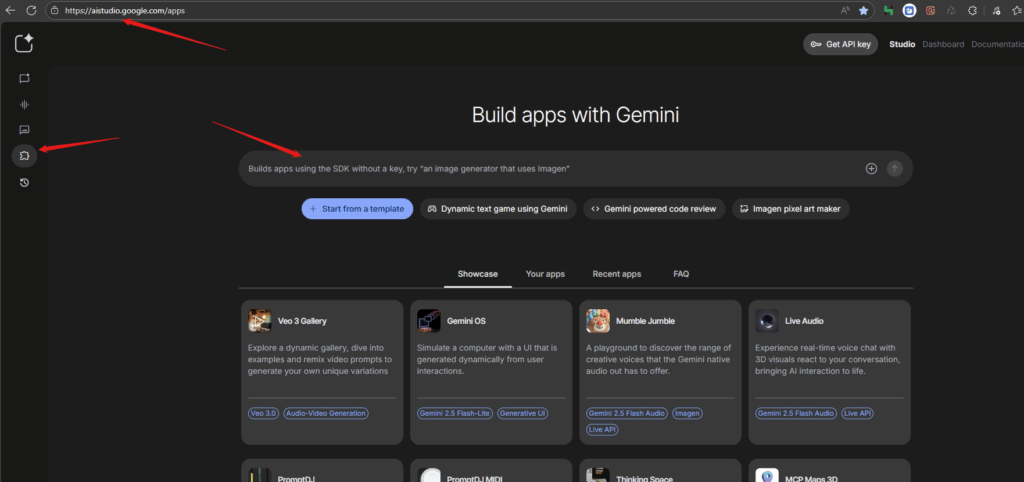The width and height of the screenshot is (1024, 482).
Task: Click the Get API key button
Action: coord(840,44)
